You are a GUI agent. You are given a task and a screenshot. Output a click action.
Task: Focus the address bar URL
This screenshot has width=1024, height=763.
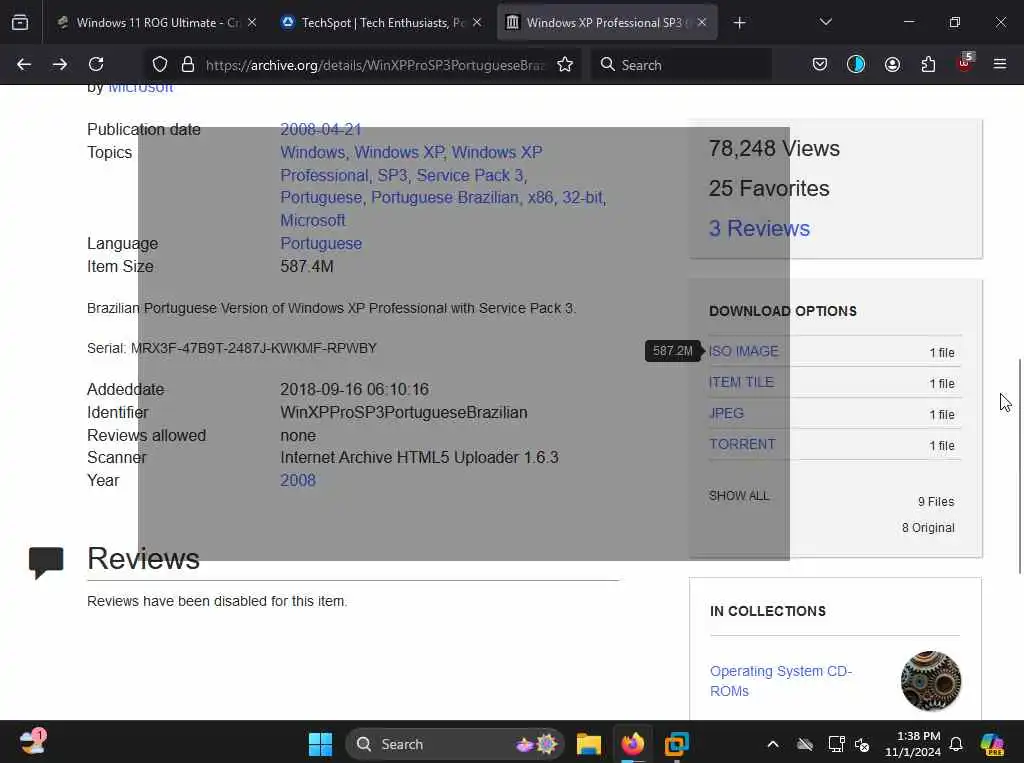click(375, 65)
